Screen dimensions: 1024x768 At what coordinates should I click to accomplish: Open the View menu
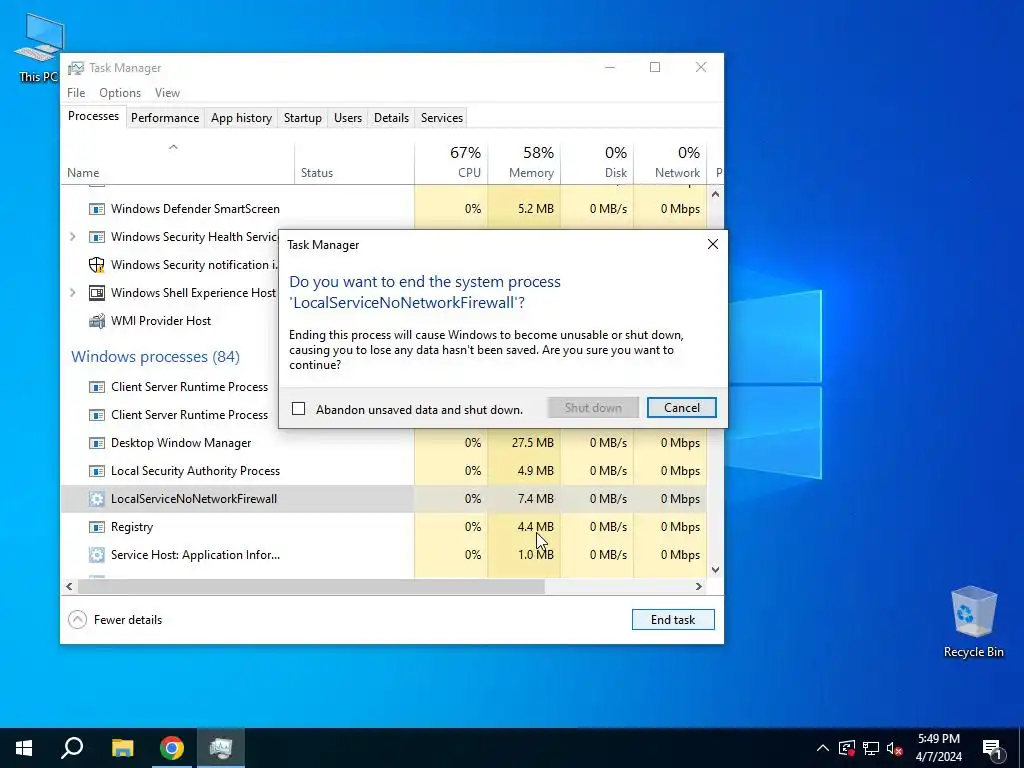point(167,93)
